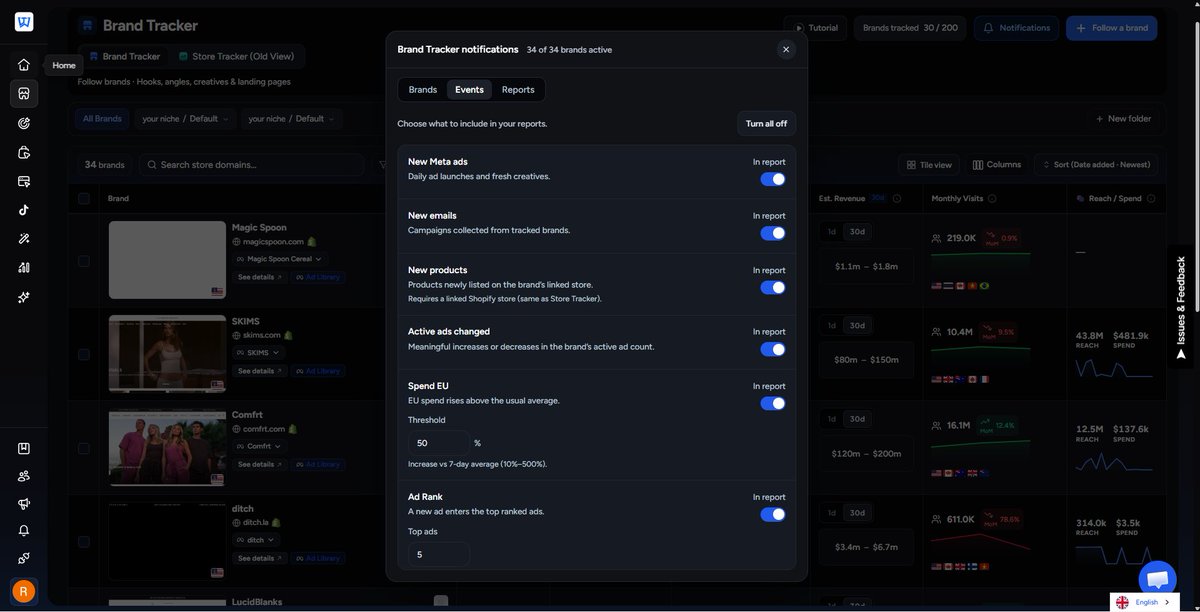
Task: Switch to the Brands tab in dialog
Action: (423, 90)
